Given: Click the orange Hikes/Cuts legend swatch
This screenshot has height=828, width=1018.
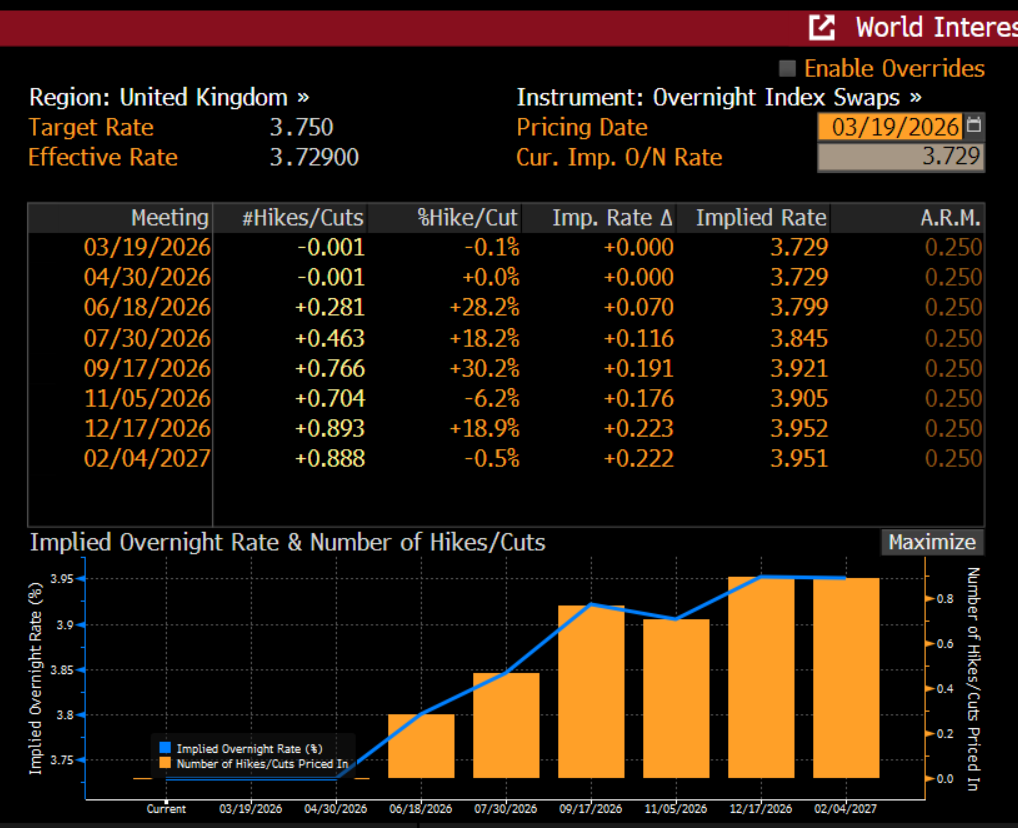Looking at the screenshot, I should tap(166, 763).
